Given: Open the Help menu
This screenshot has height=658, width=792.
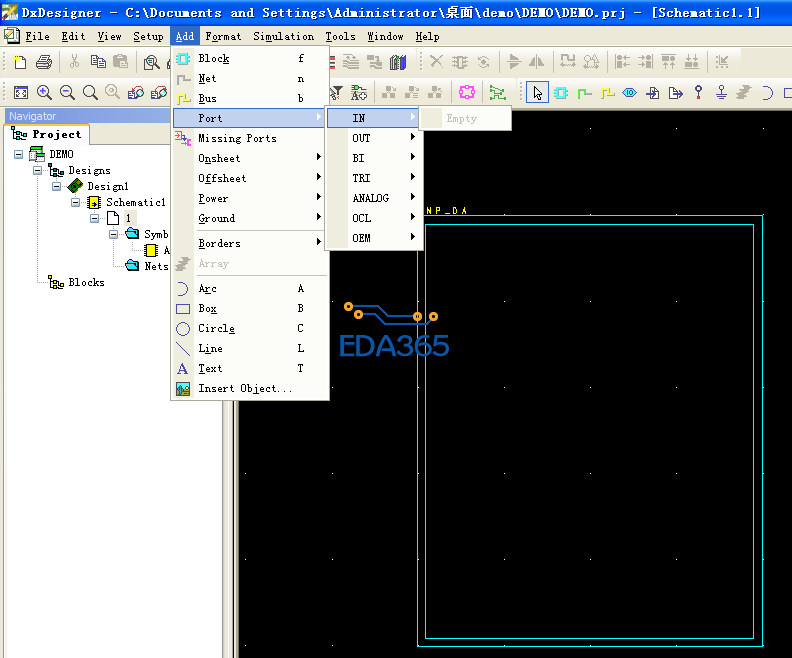Looking at the screenshot, I should click(x=427, y=36).
